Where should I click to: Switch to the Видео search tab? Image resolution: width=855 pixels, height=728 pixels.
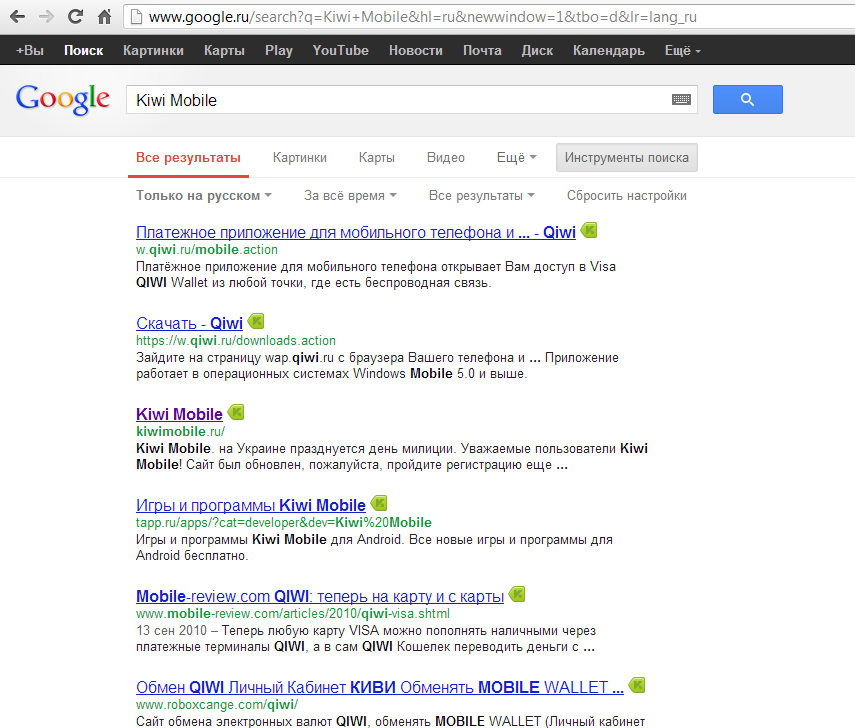[x=445, y=158]
